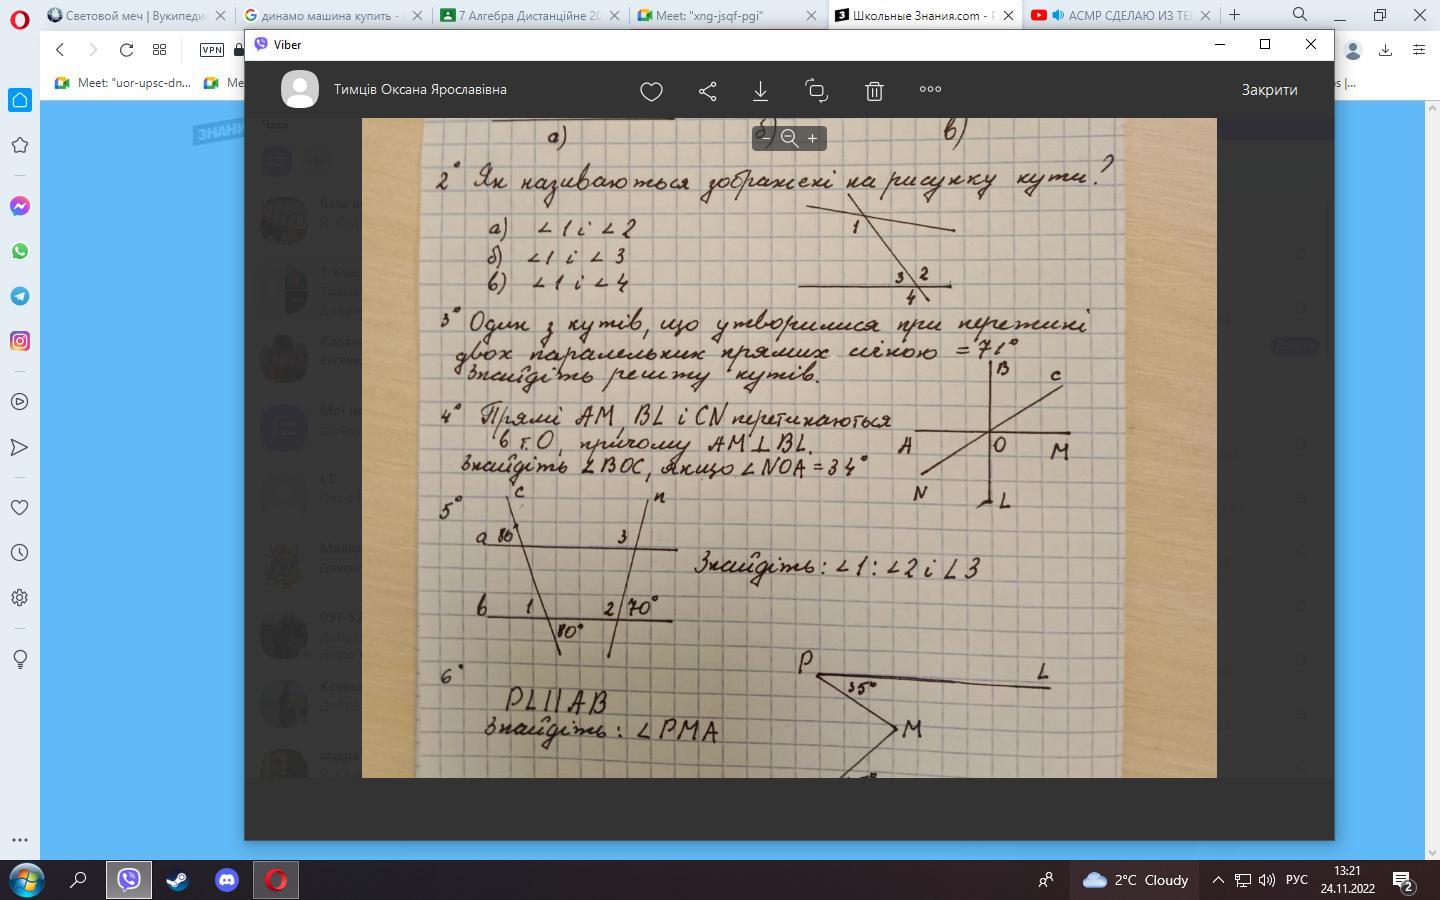Open the Speed Dial grid button
Screen dimensions: 1440x900
(159, 50)
